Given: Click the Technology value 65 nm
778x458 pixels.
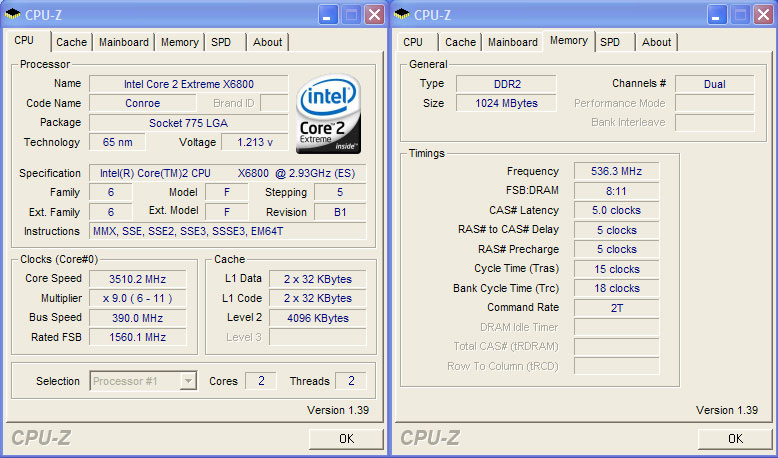Looking at the screenshot, I should (x=118, y=142).
